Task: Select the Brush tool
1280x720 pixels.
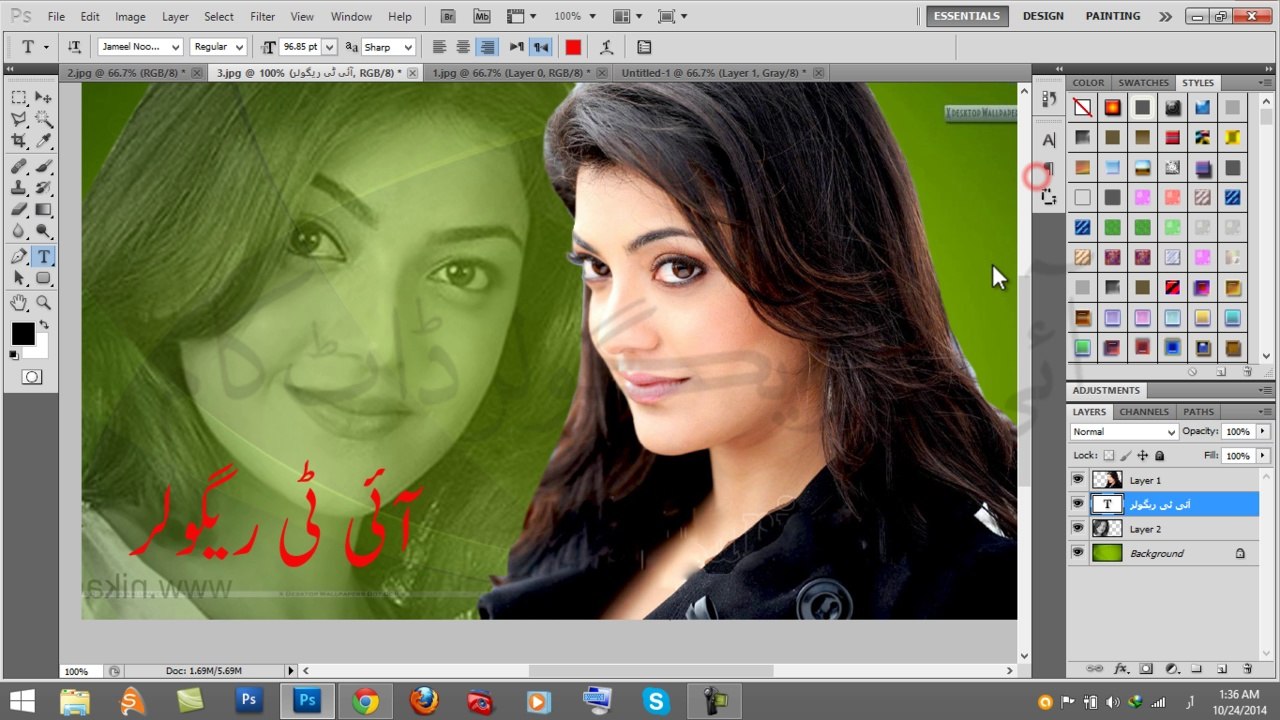Action: tap(44, 166)
